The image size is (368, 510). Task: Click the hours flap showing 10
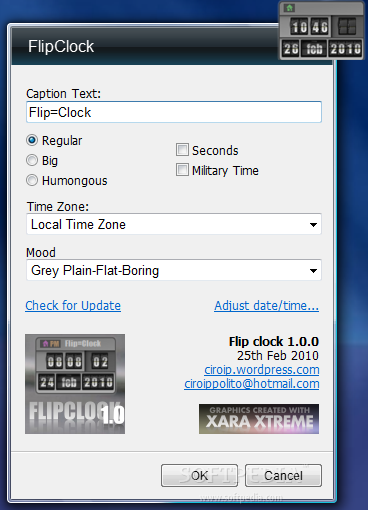point(299,27)
